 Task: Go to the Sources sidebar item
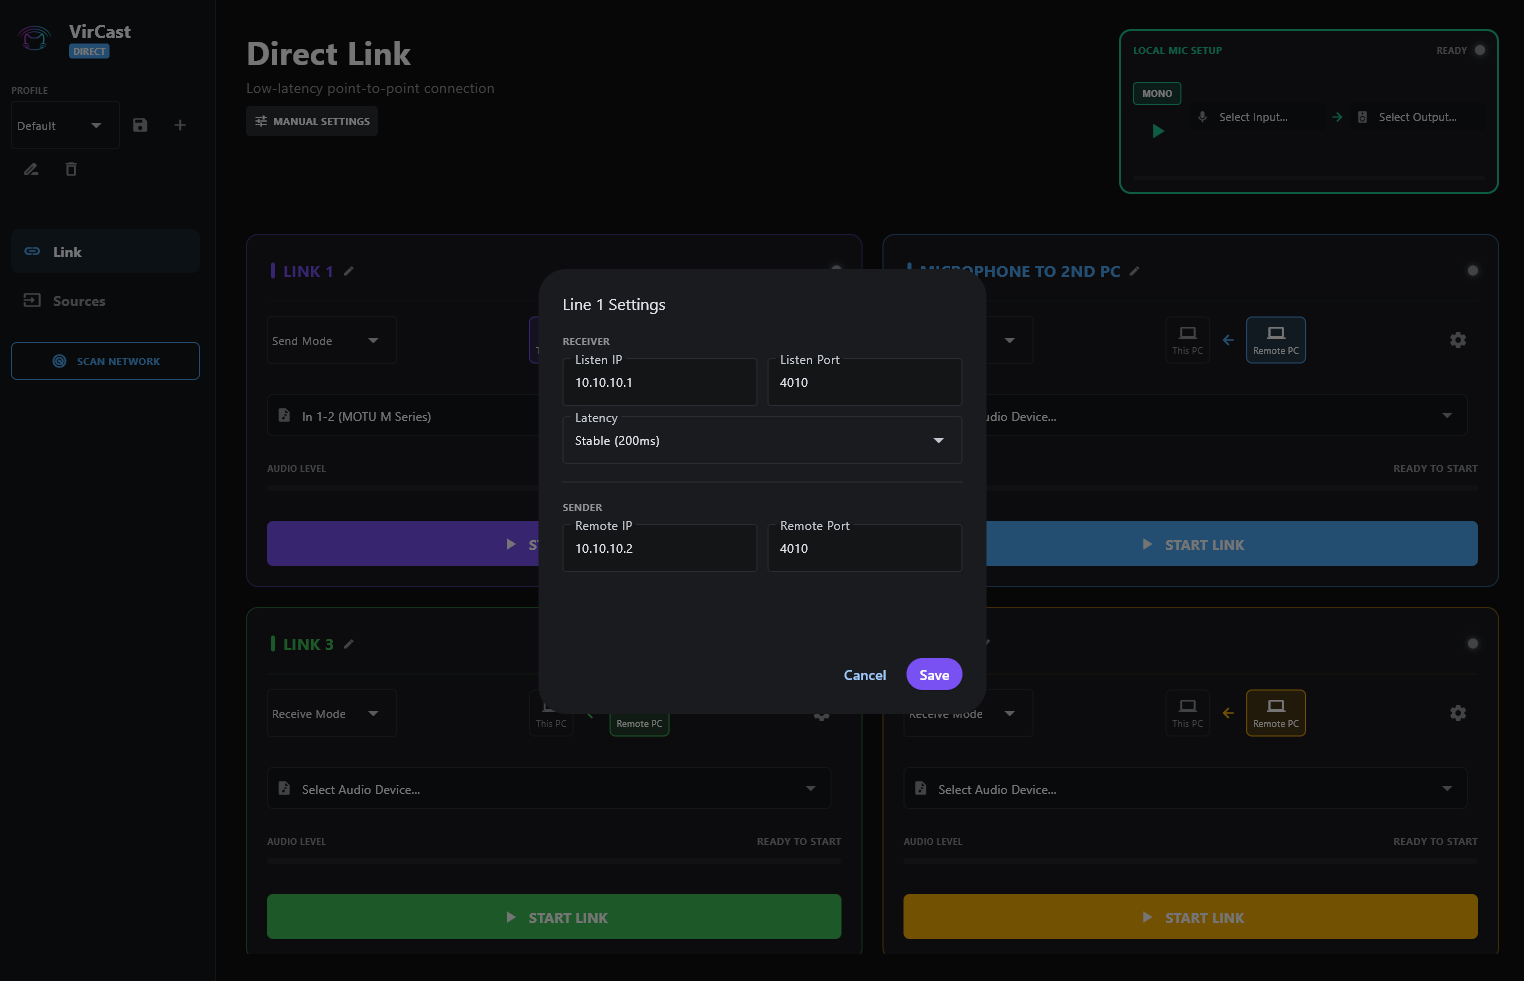coord(79,301)
